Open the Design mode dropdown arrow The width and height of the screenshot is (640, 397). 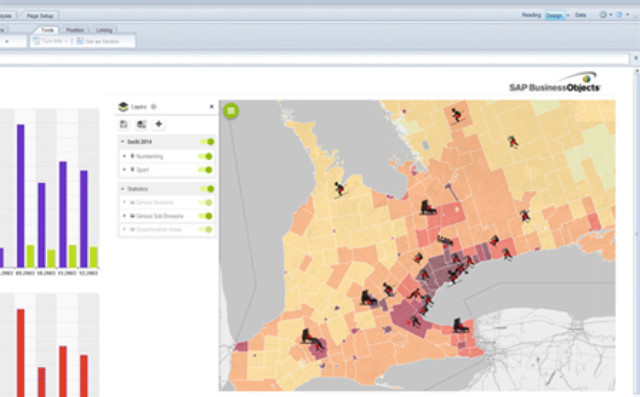(568, 16)
